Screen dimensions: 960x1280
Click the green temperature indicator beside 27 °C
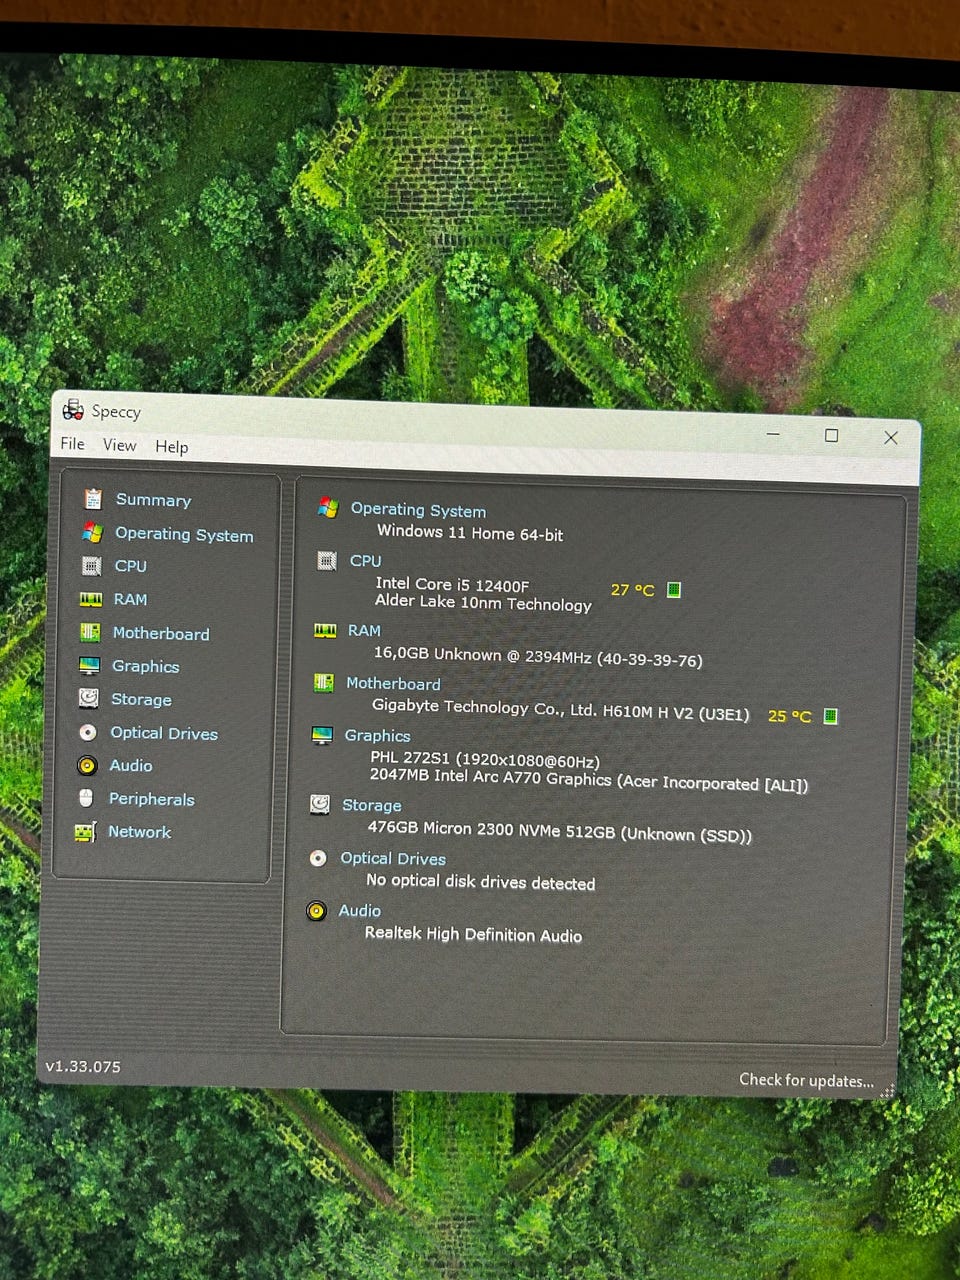click(674, 589)
